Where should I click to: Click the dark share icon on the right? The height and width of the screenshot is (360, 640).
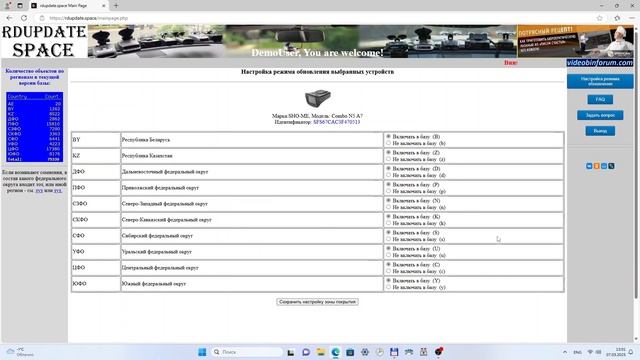point(611,166)
